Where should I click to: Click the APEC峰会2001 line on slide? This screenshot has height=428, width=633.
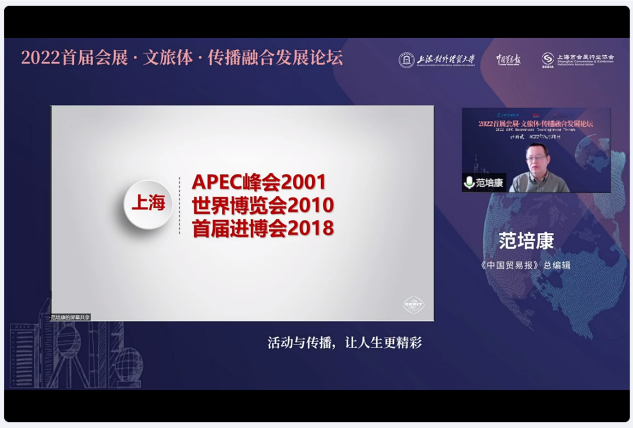(259, 183)
